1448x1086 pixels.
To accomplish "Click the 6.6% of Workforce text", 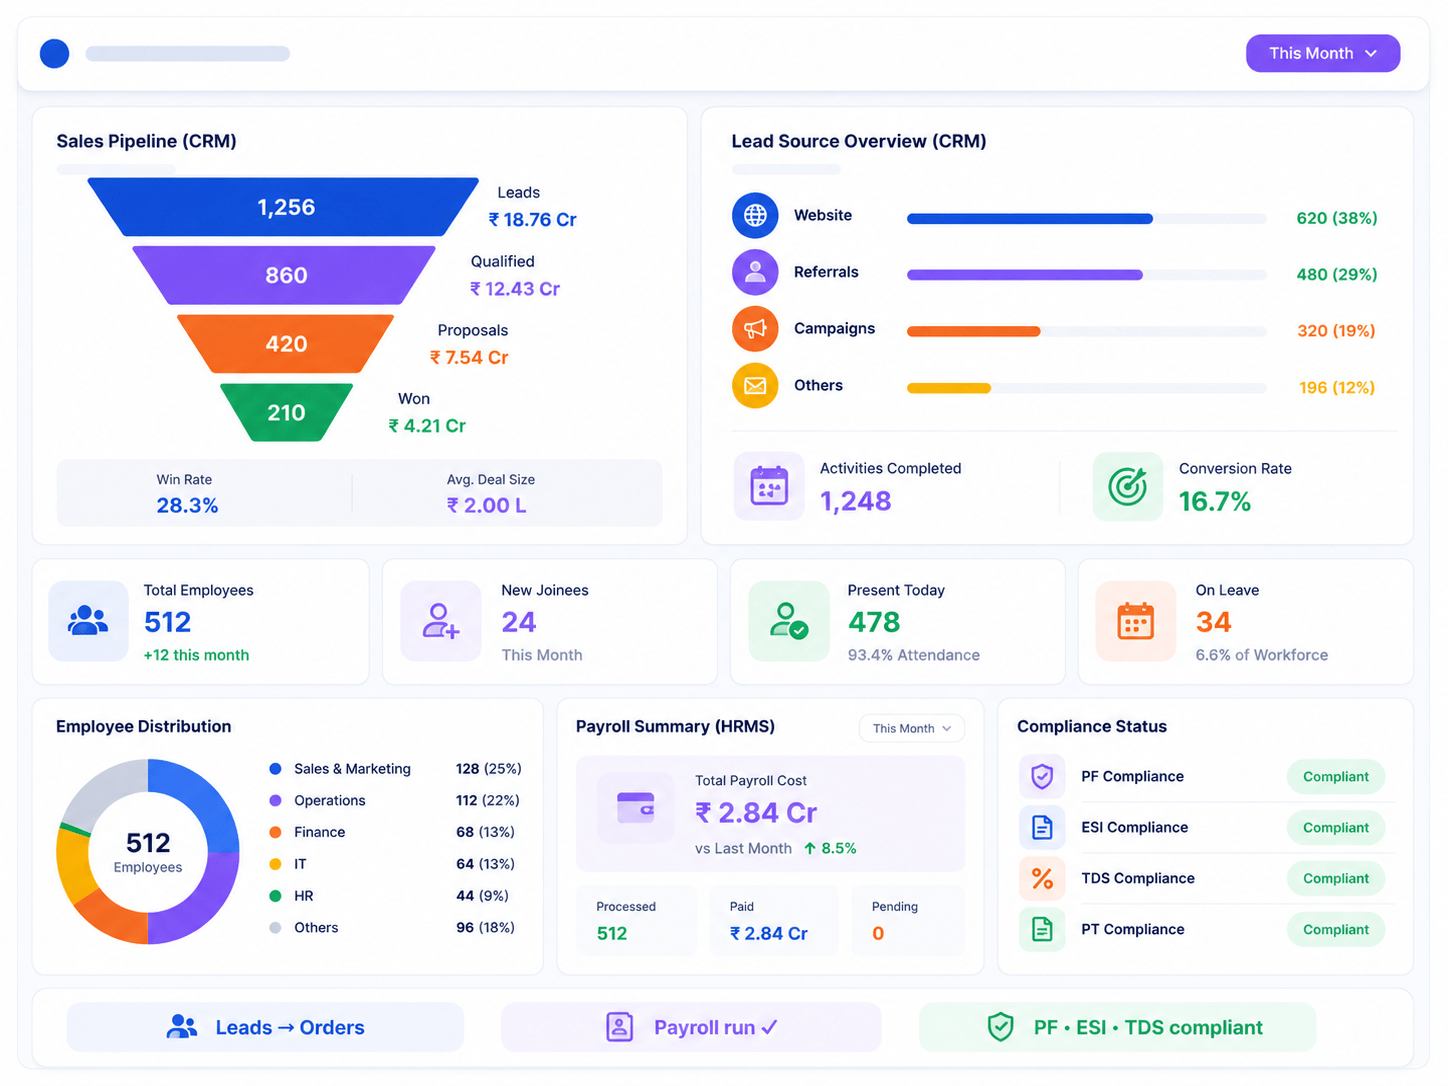I will (x=1262, y=655).
